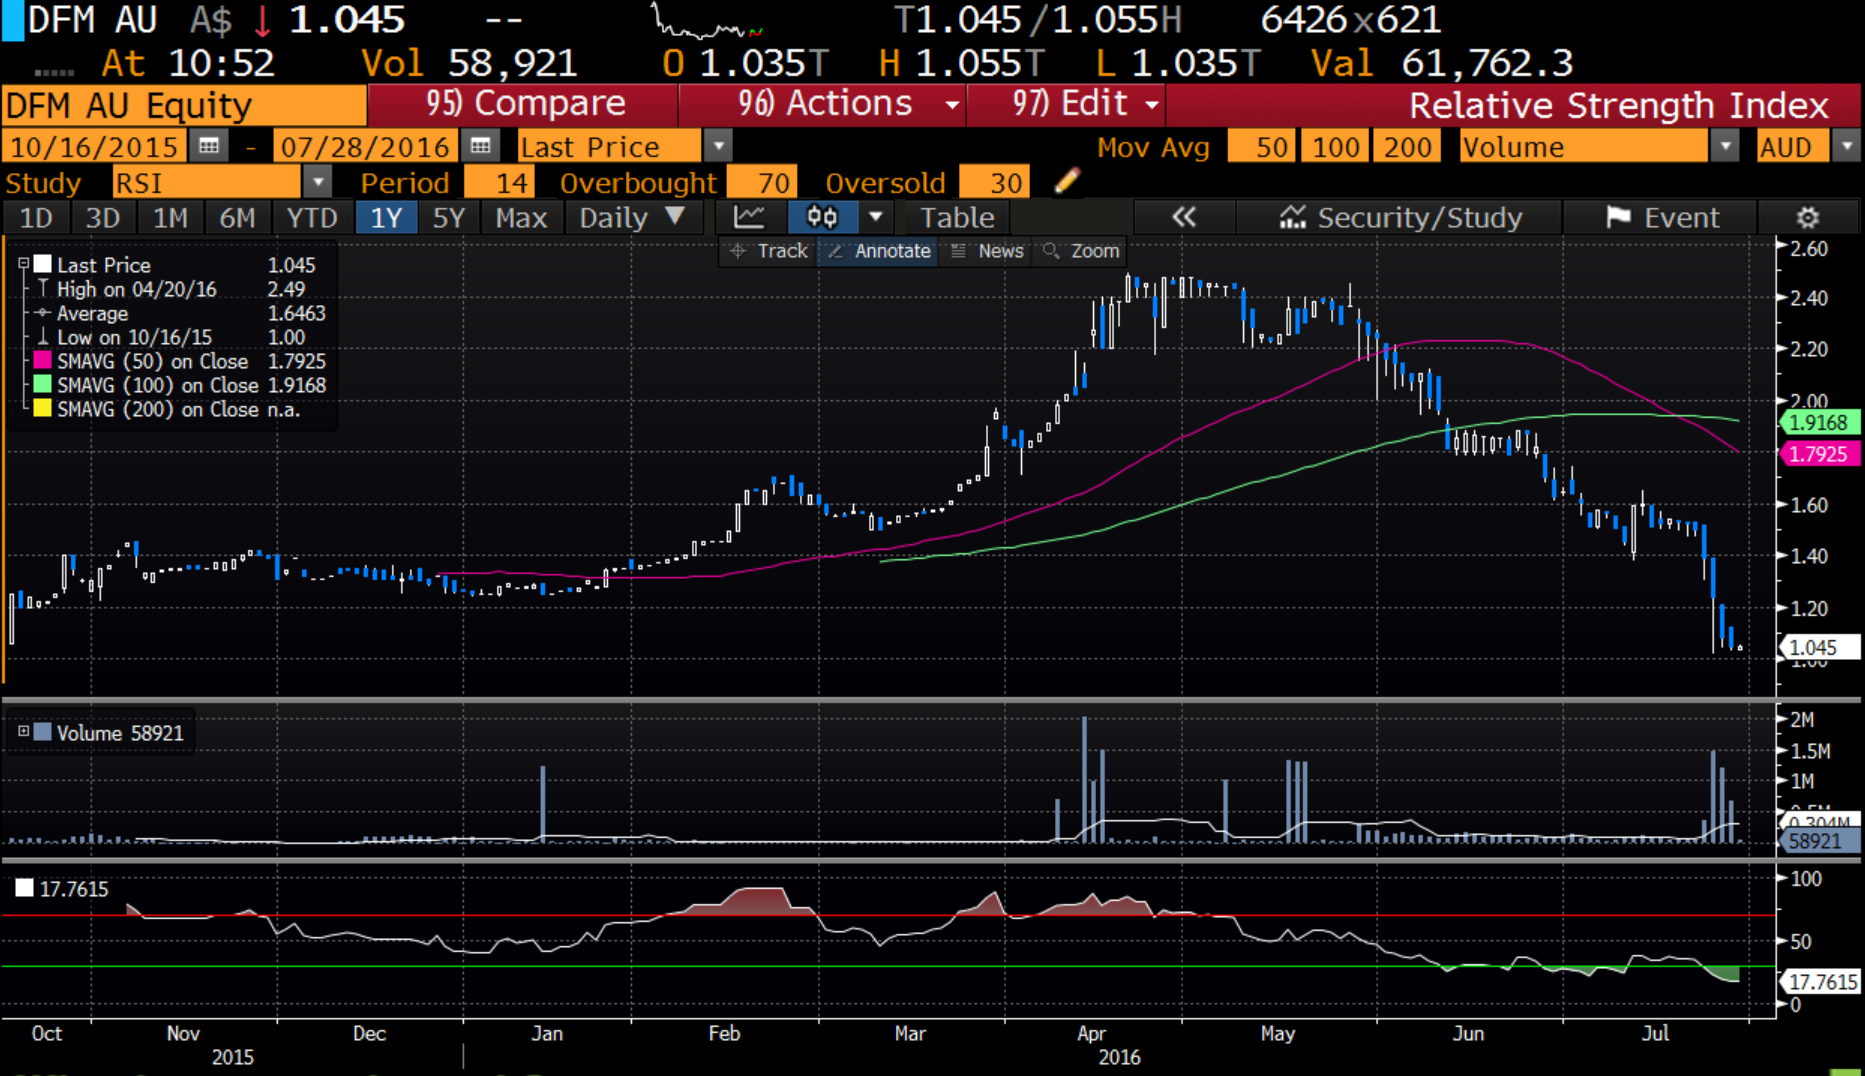This screenshot has width=1865, height=1076.
Task: Select the 1M range tab
Action: 170,217
